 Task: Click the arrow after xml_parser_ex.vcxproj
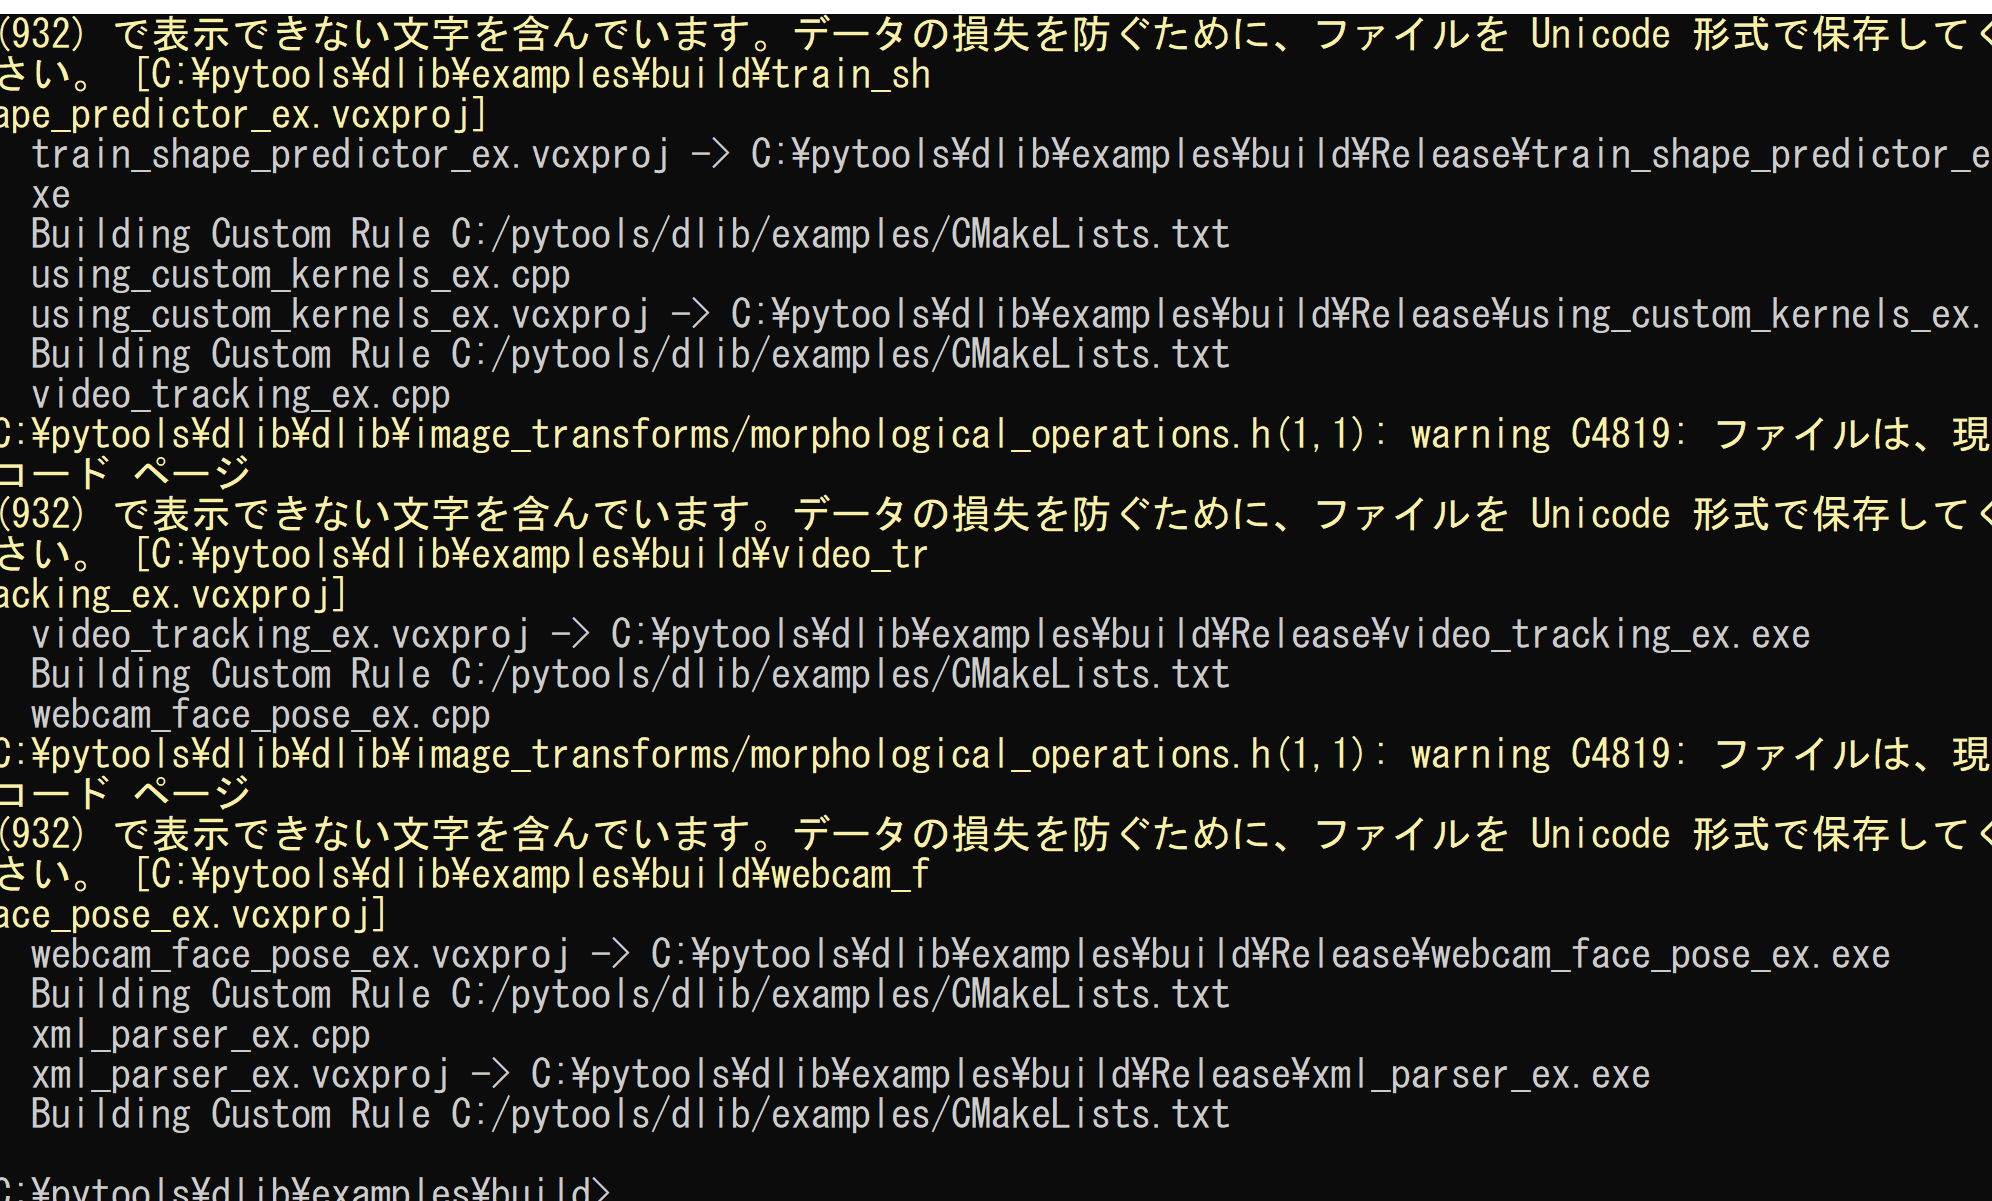point(490,1075)
